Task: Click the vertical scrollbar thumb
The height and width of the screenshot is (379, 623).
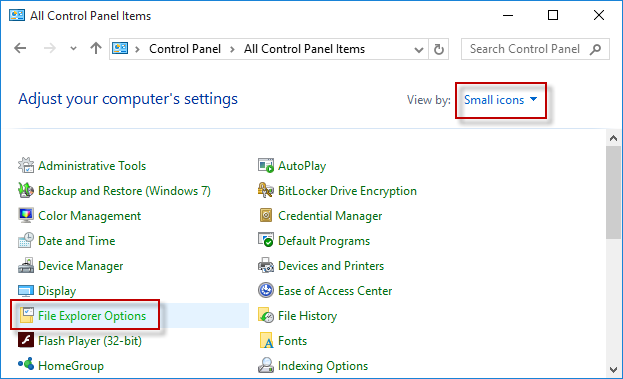Action: click(x=613, y=192)
